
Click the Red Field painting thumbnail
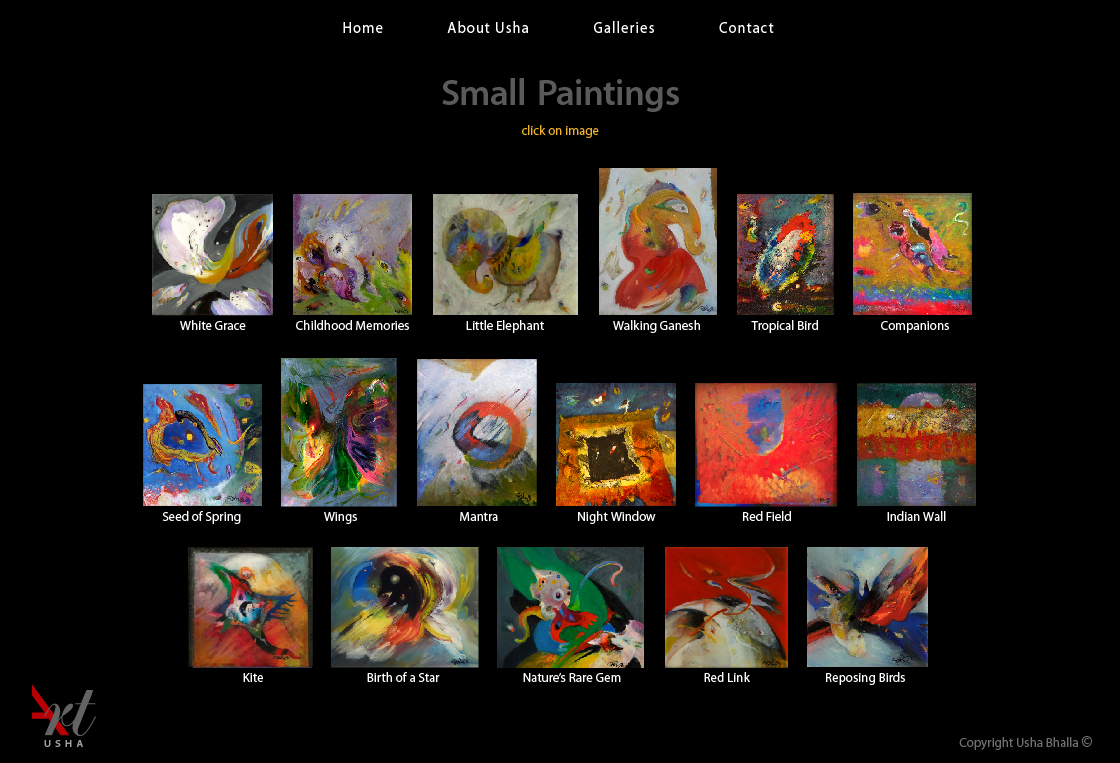(766, 444)
